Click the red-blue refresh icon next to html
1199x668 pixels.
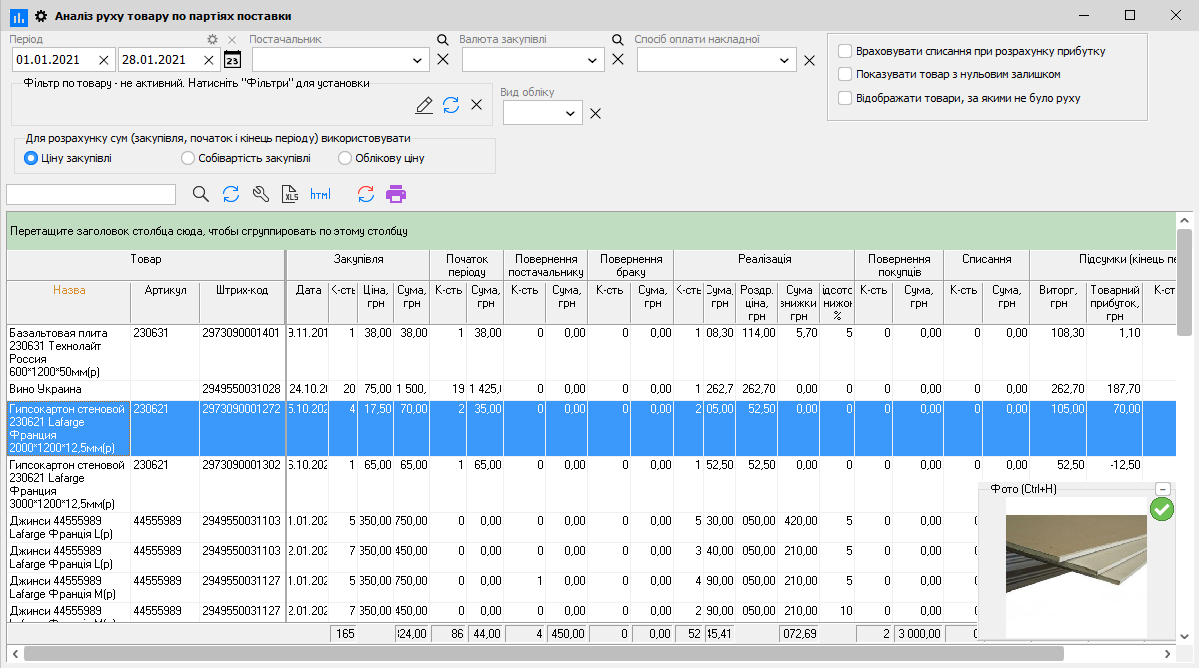366,194
